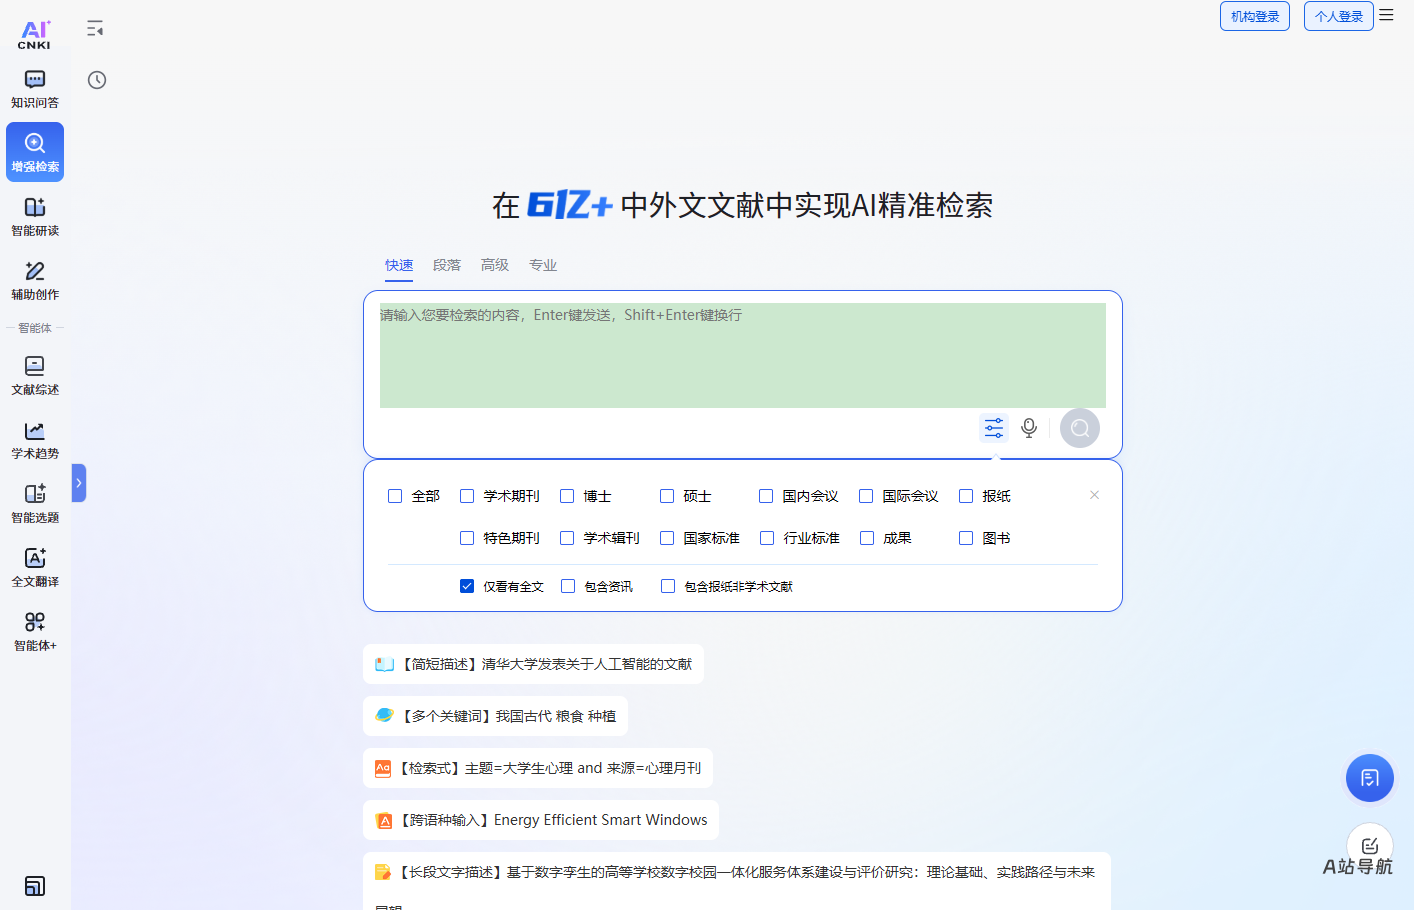The height and width of the screenshot is (910, 1414).
Task: Open the blue floating feedback button
Action: [1370, 778]
